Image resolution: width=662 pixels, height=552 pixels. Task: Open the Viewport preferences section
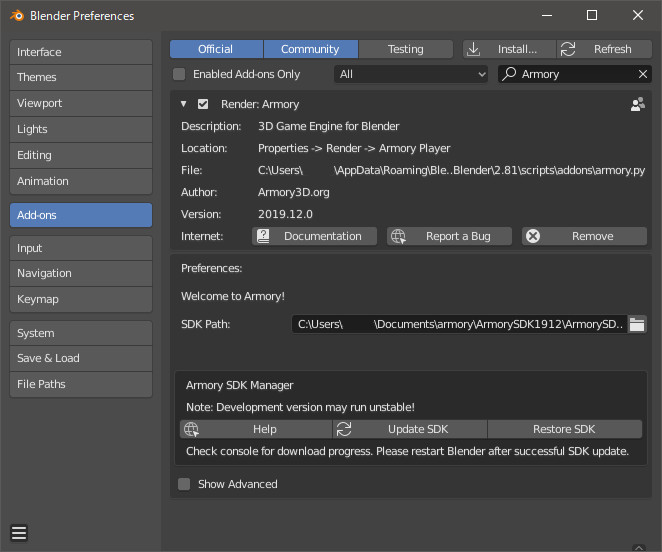coord(81,103)
